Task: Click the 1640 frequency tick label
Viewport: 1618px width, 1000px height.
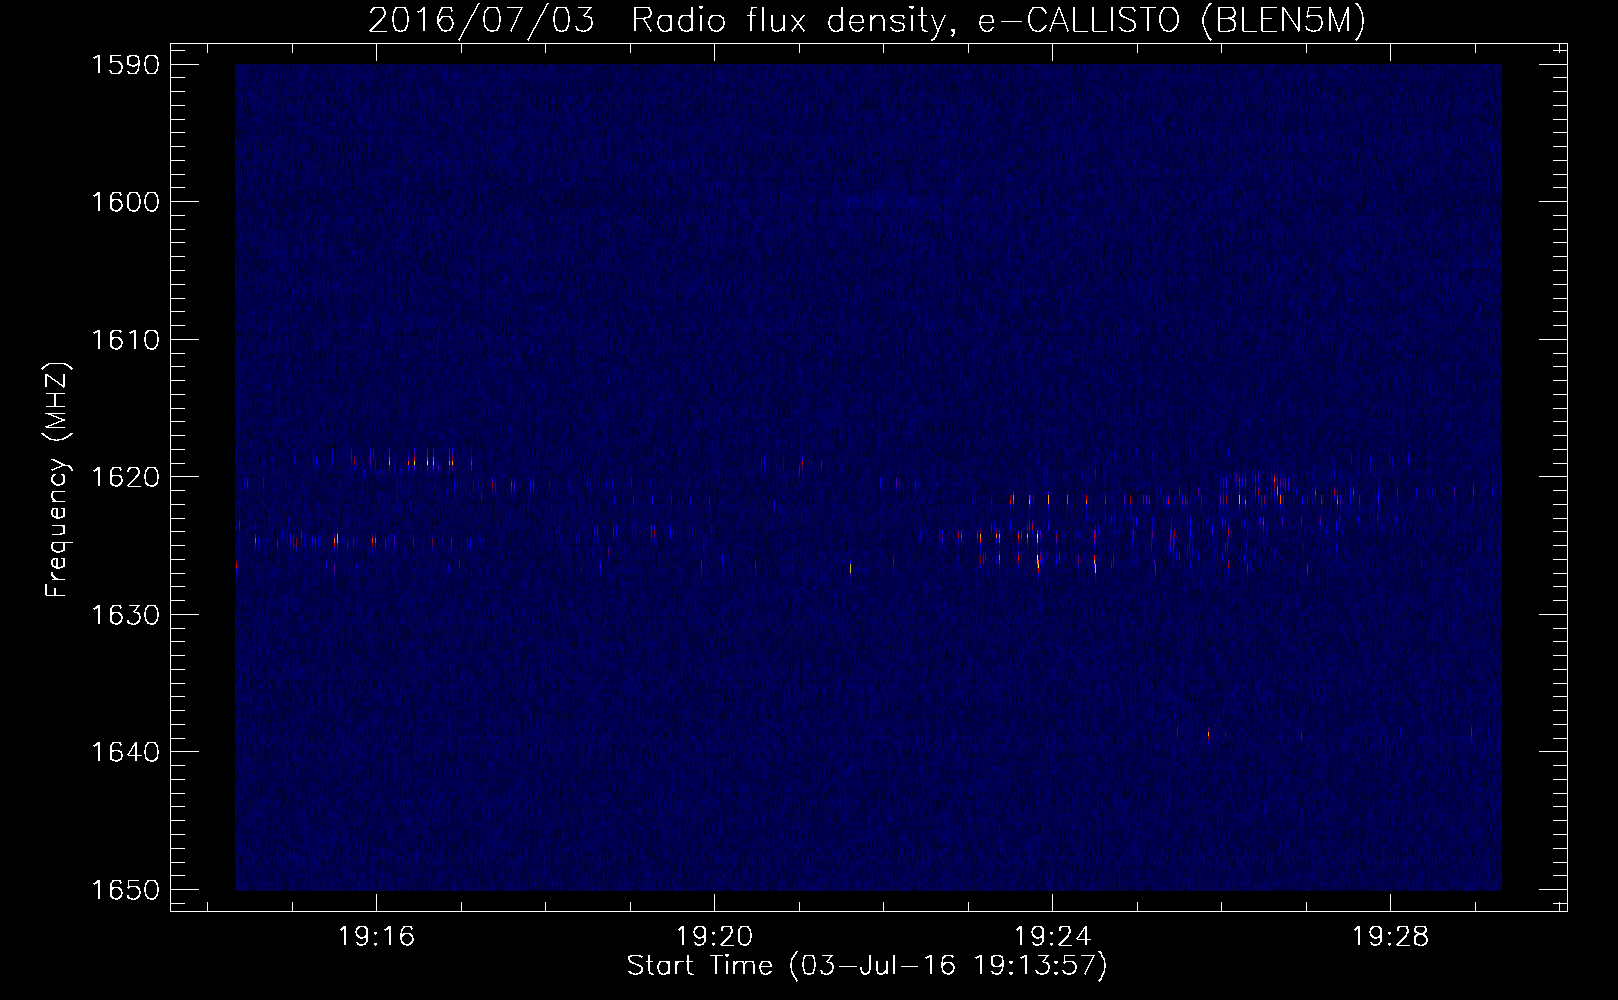Action: tap(124, 751)
